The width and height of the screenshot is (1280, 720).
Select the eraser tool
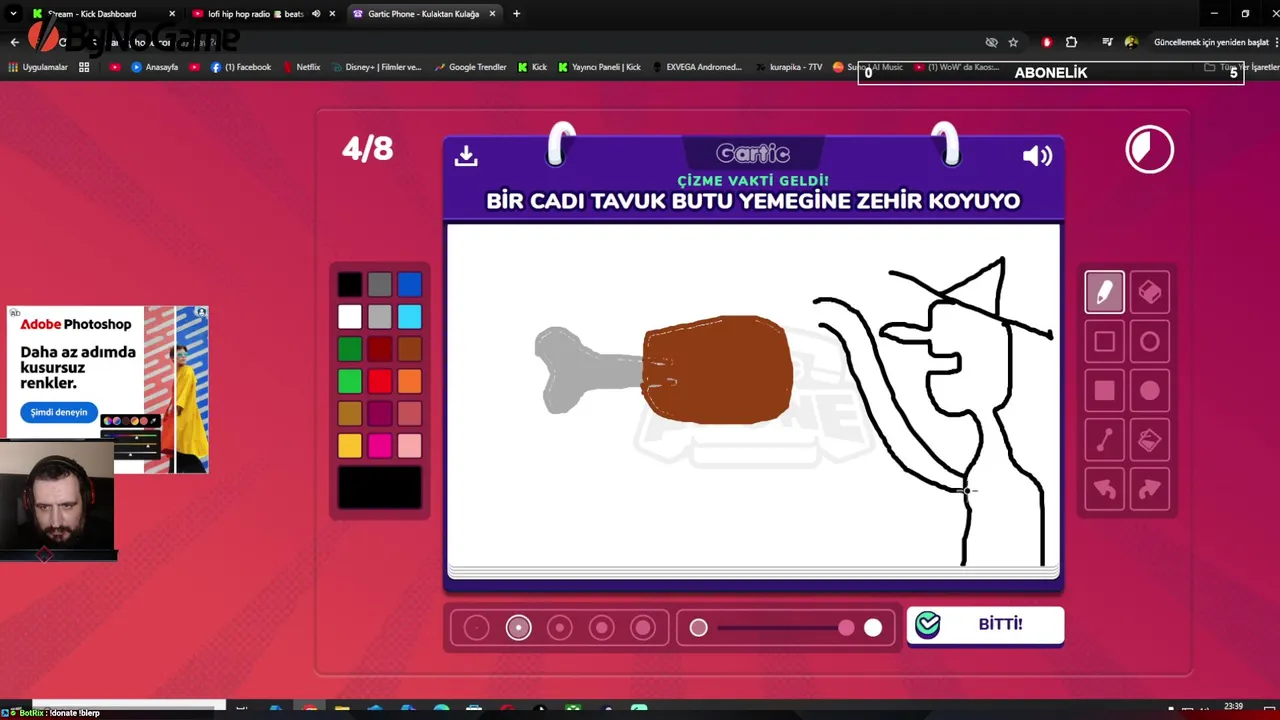[x=1149, y=292]
